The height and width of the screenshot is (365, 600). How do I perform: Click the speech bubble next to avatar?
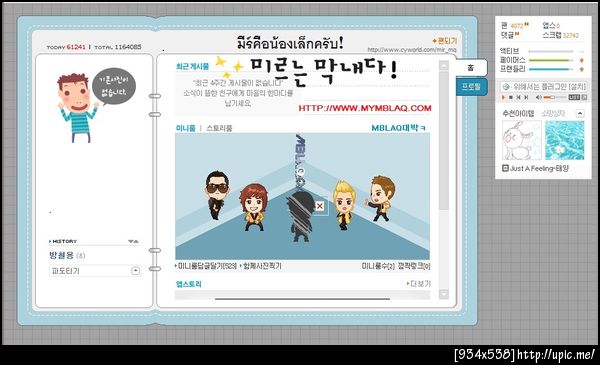pos(114,86)
